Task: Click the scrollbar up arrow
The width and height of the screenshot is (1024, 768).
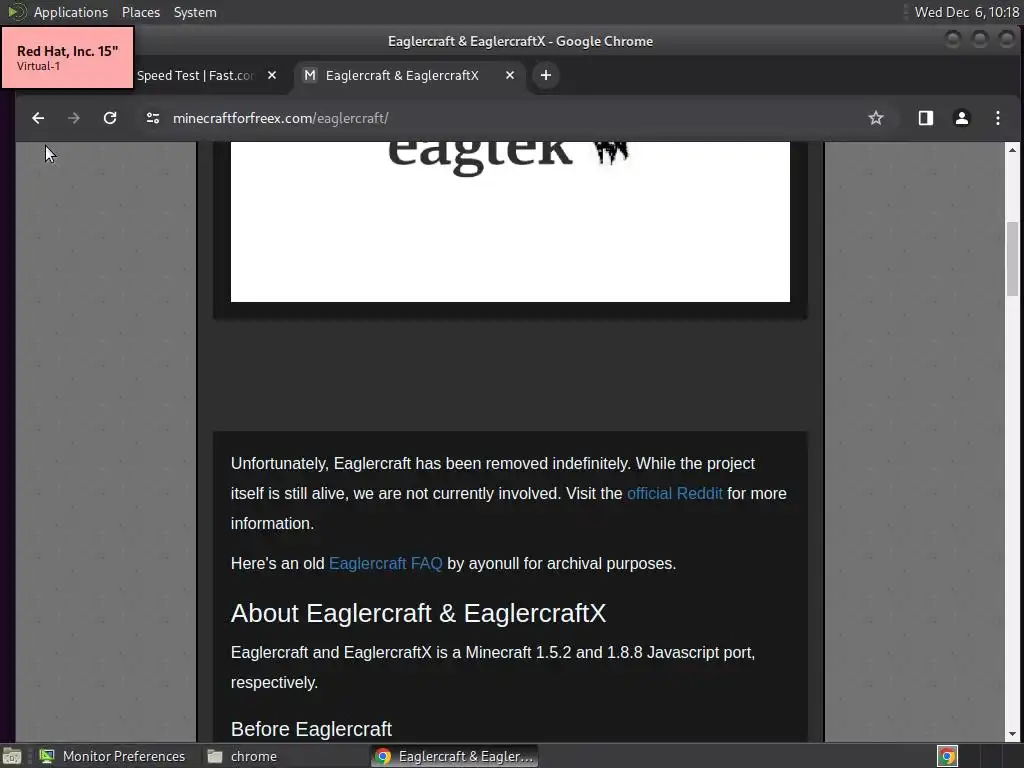Action: (1012, 150)
